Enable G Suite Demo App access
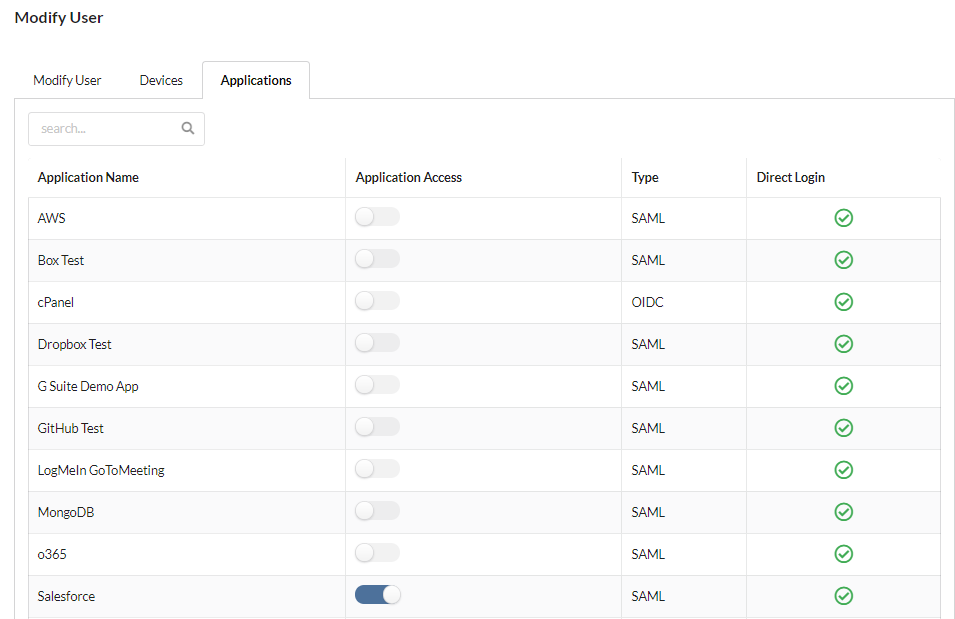The image size is (955, 619). (378, 385)
